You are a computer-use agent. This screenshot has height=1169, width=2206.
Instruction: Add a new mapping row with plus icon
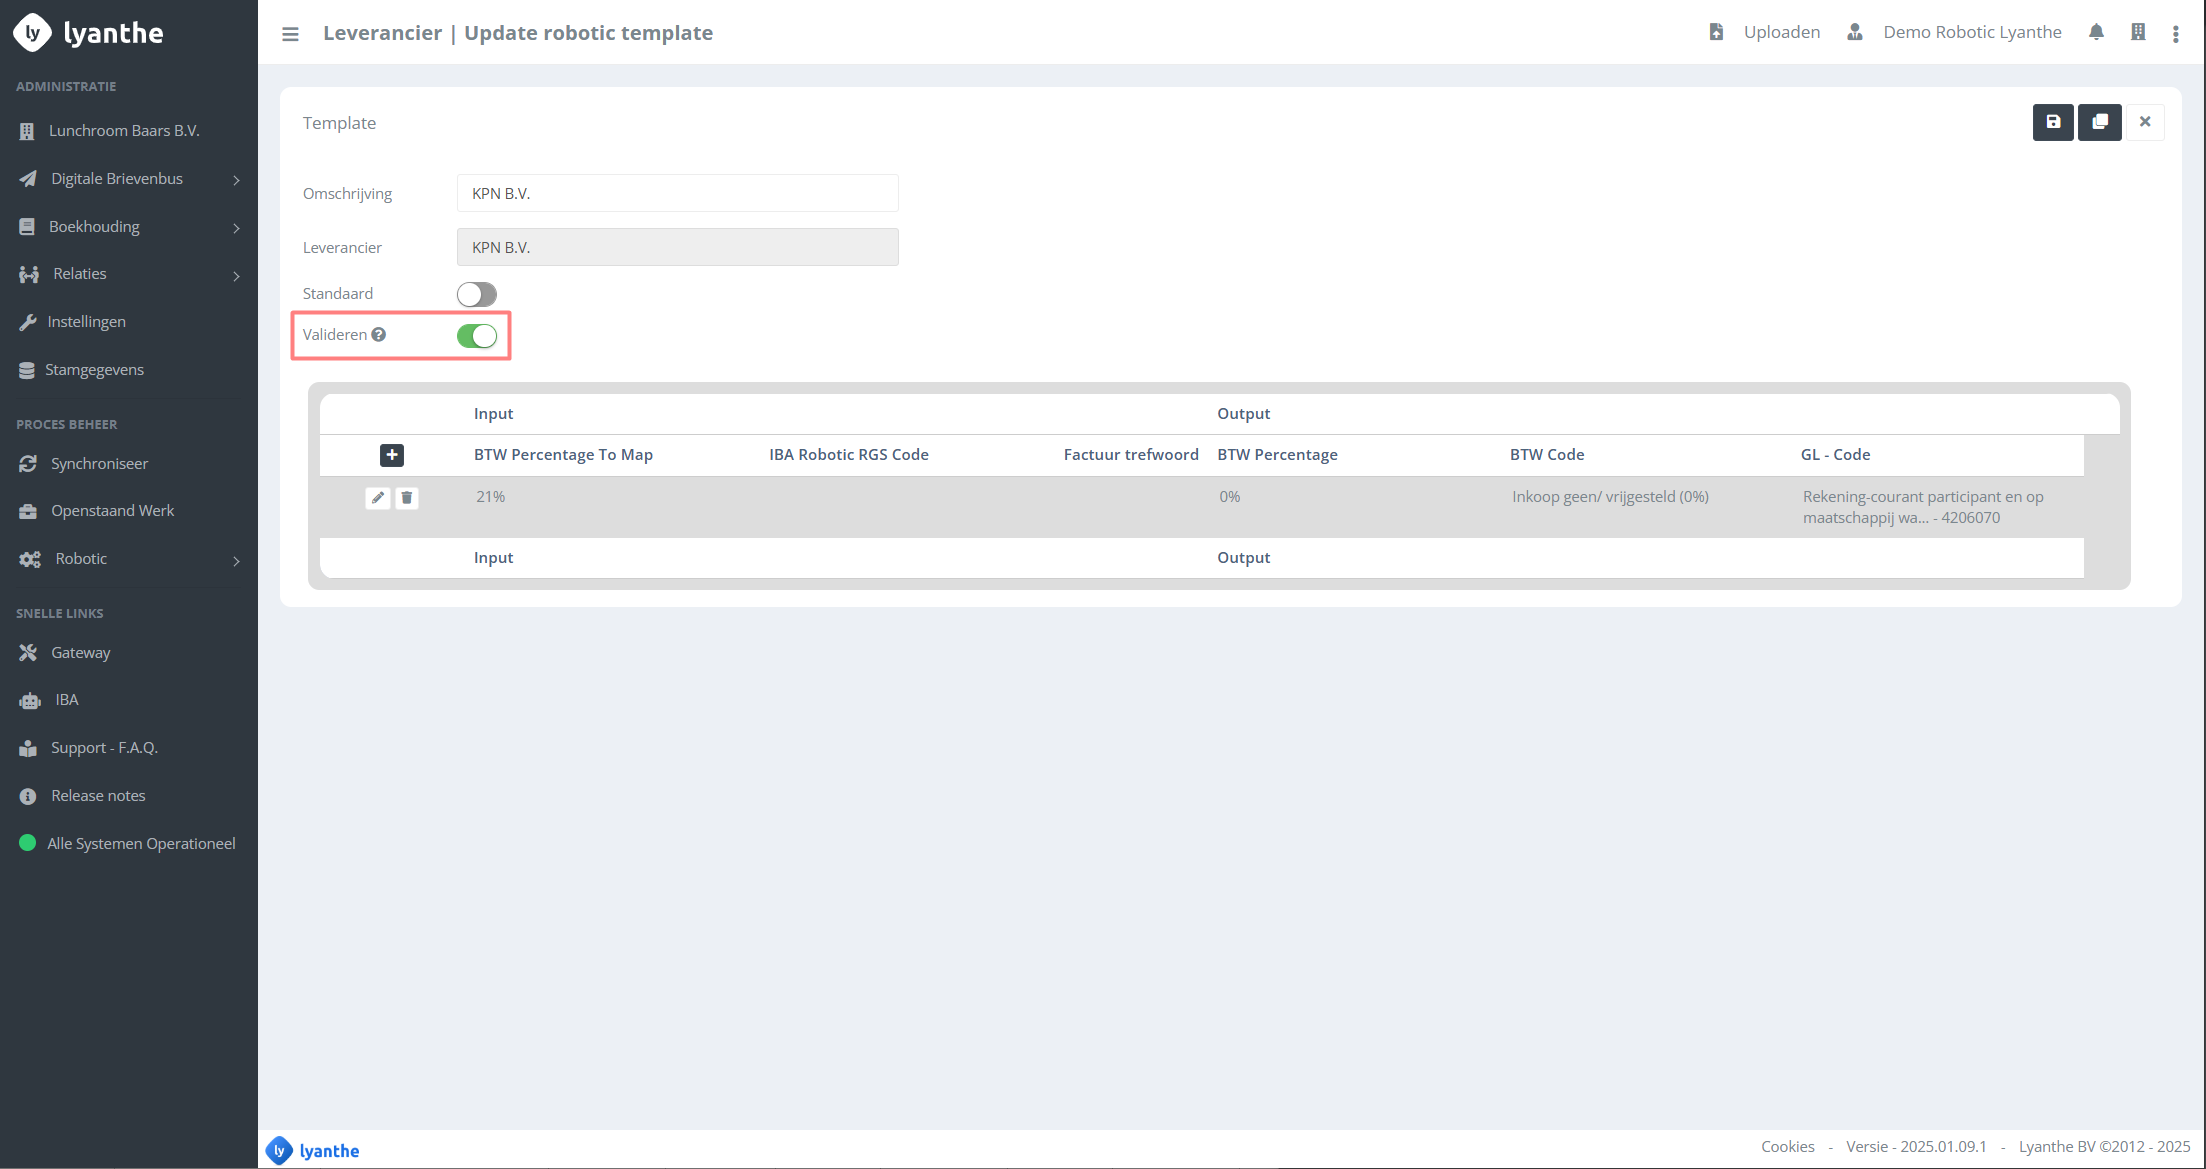click(392, 455)
